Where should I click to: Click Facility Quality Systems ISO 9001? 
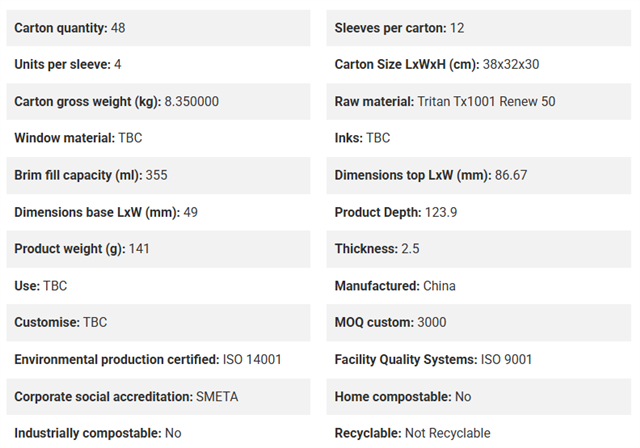(x=479, y=359)
